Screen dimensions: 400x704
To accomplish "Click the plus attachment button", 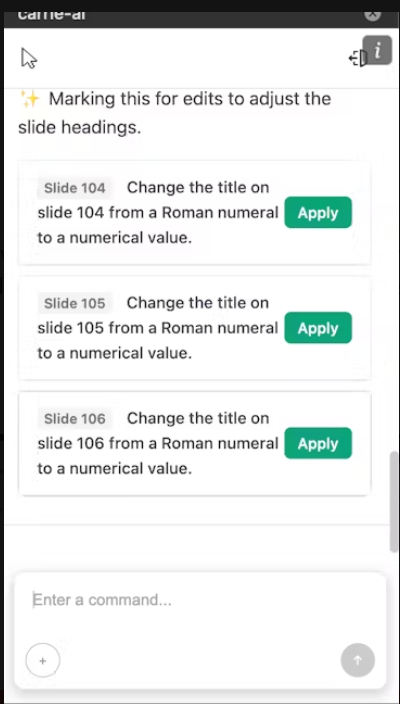I will (43, 660).
